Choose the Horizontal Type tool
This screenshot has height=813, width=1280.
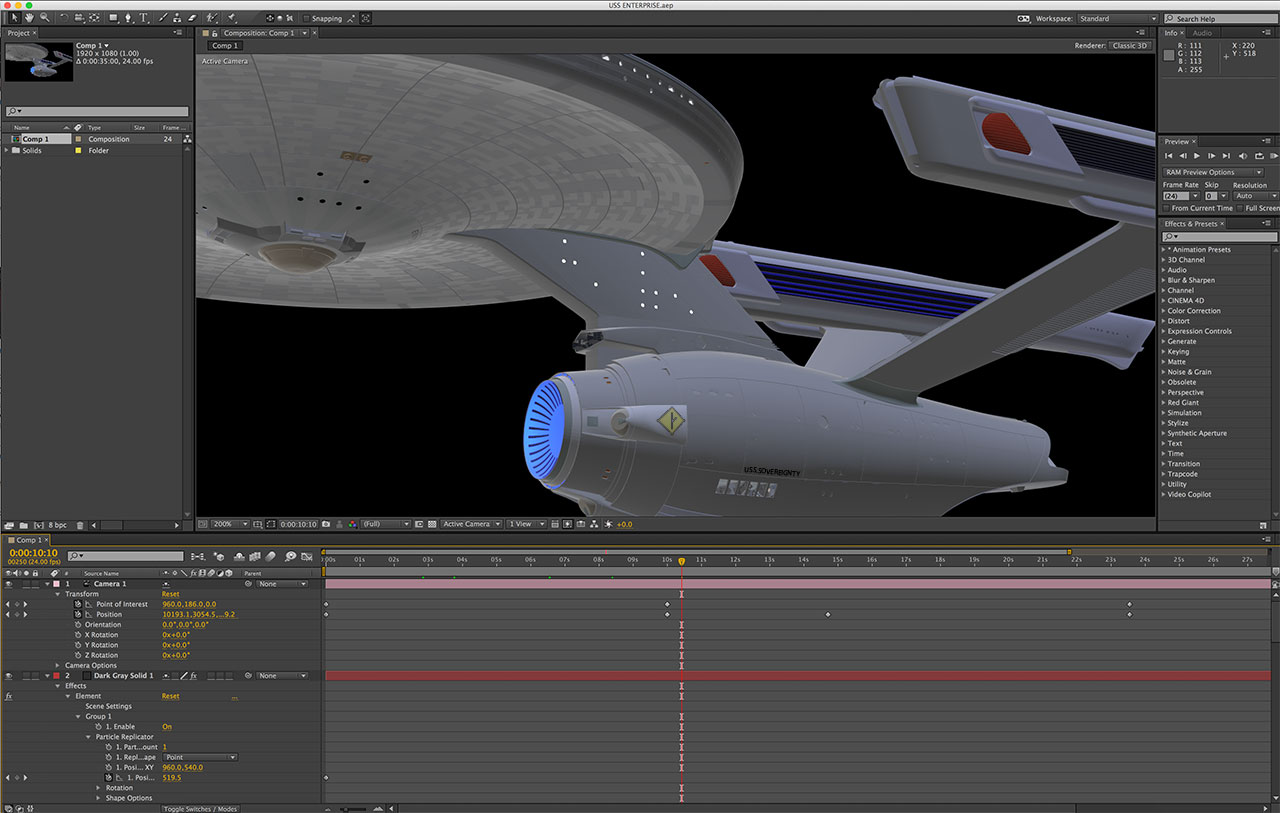(144, 18)
